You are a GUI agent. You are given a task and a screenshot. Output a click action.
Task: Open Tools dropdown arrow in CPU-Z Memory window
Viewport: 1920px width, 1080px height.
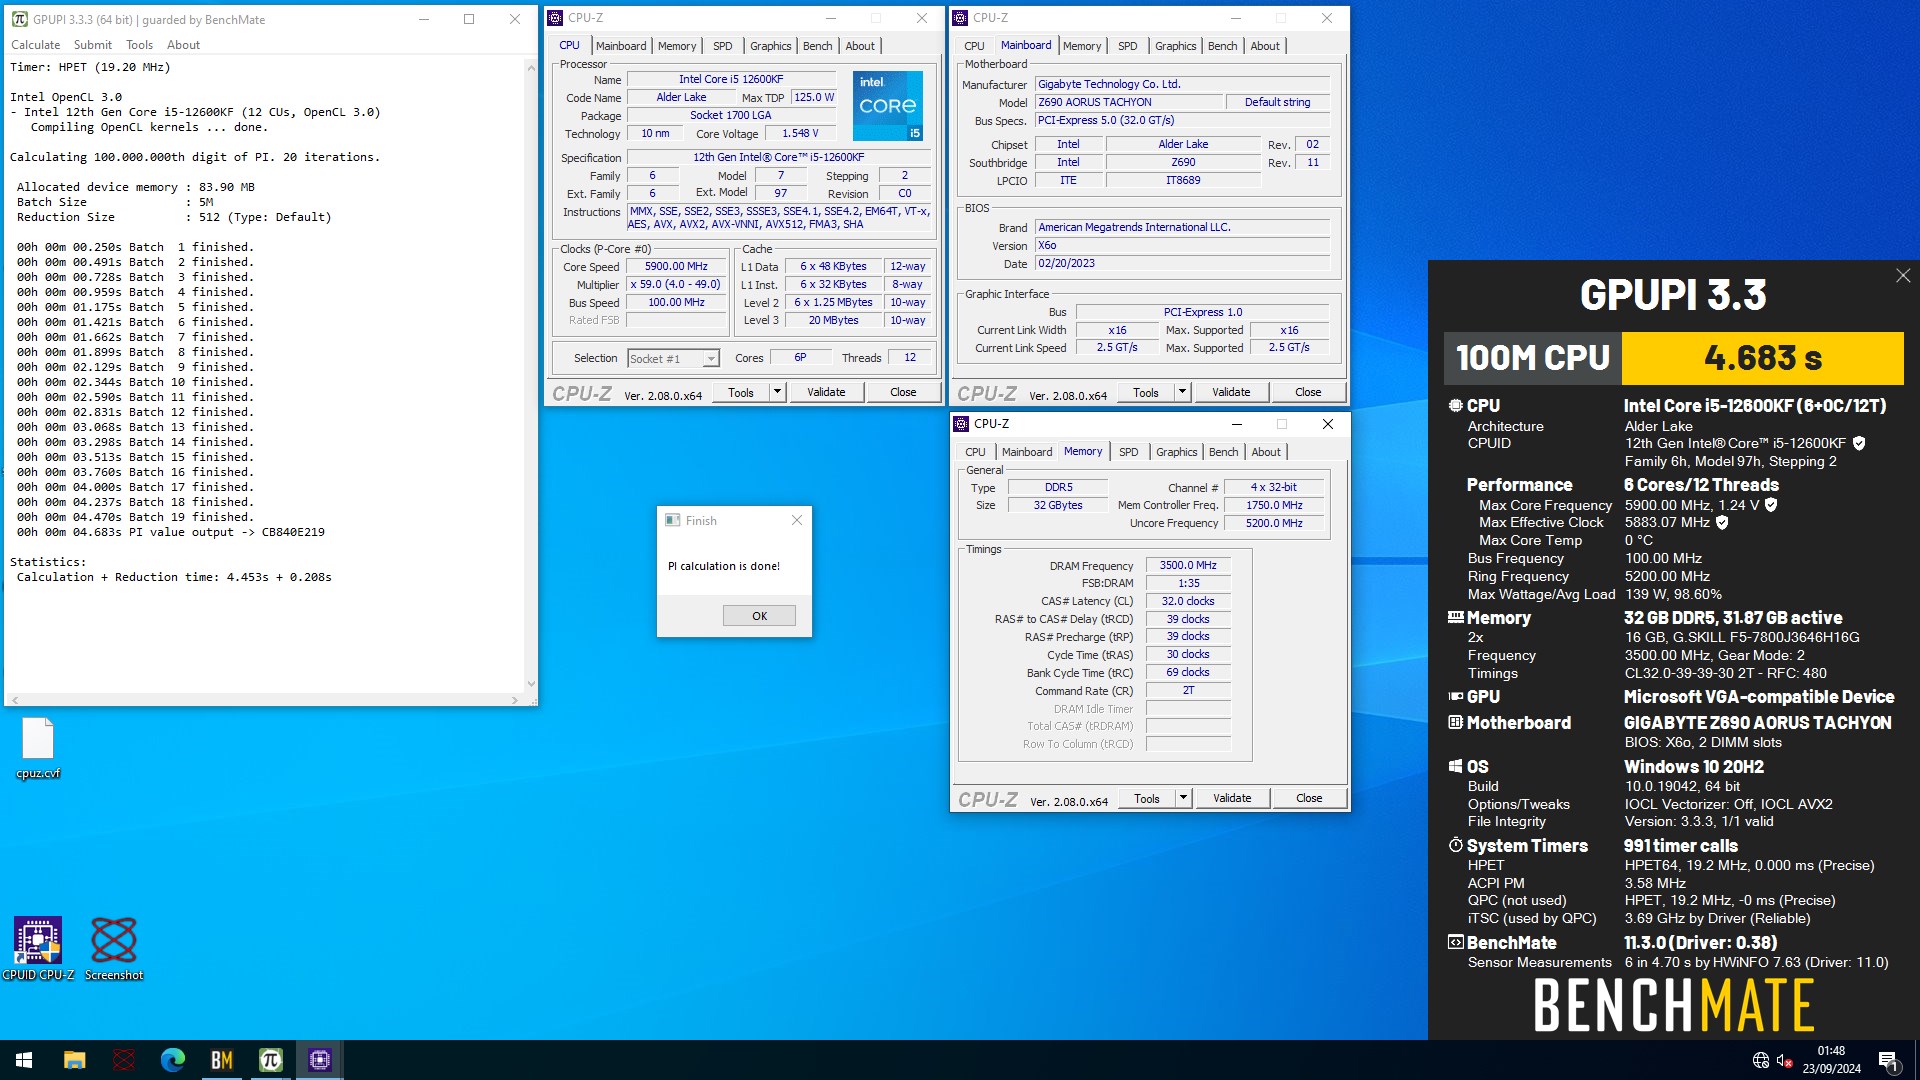point(1183,798)
